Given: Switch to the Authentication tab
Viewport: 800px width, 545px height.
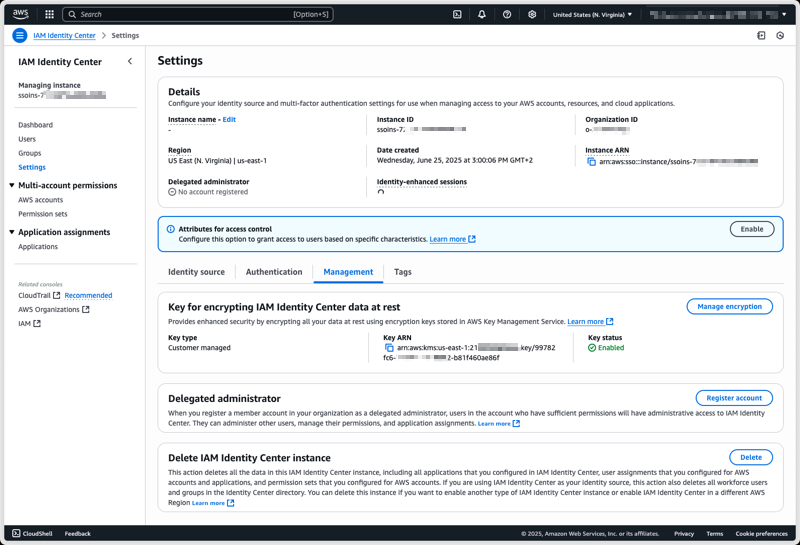Looking at the screenshot, I should (273, 272).
